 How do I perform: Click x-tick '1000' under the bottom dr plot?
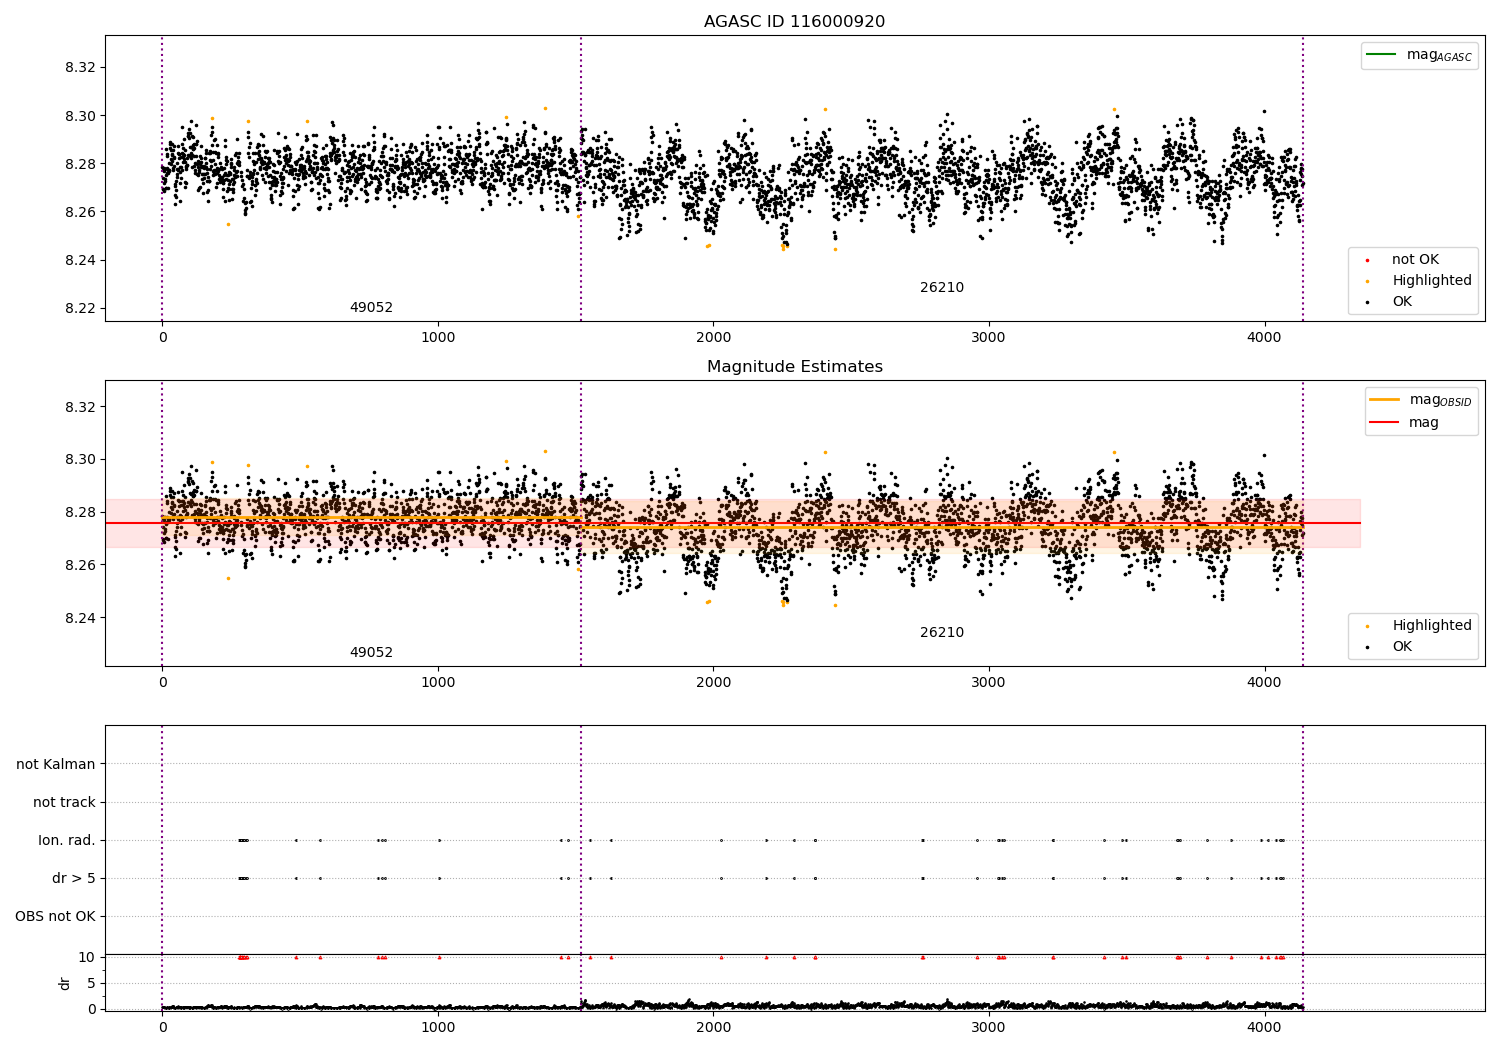tap(438, 1027)
